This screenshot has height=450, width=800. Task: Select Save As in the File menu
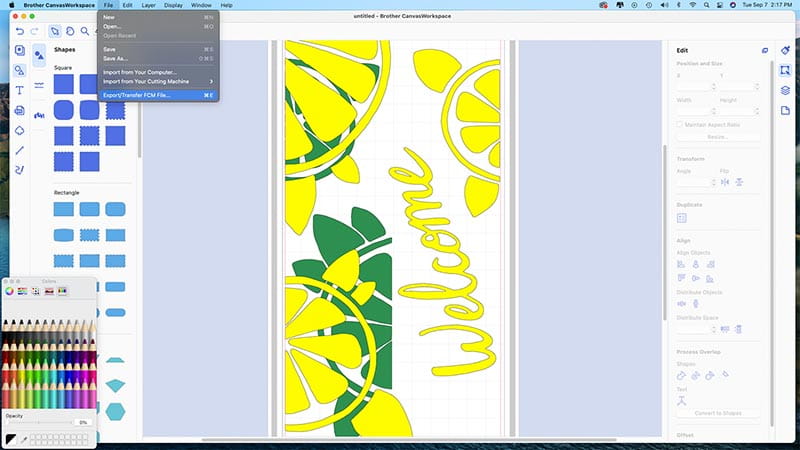point(158,59)
